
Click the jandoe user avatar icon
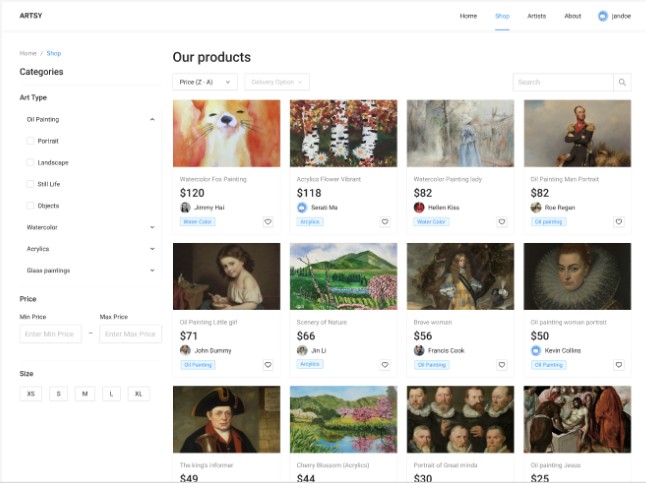click(603, 16)
